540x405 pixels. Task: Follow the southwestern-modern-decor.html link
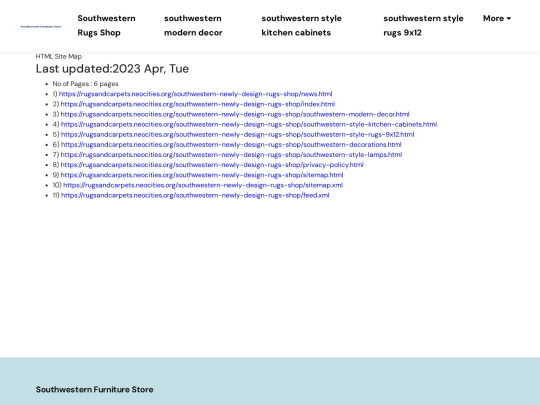coord(235,114)
